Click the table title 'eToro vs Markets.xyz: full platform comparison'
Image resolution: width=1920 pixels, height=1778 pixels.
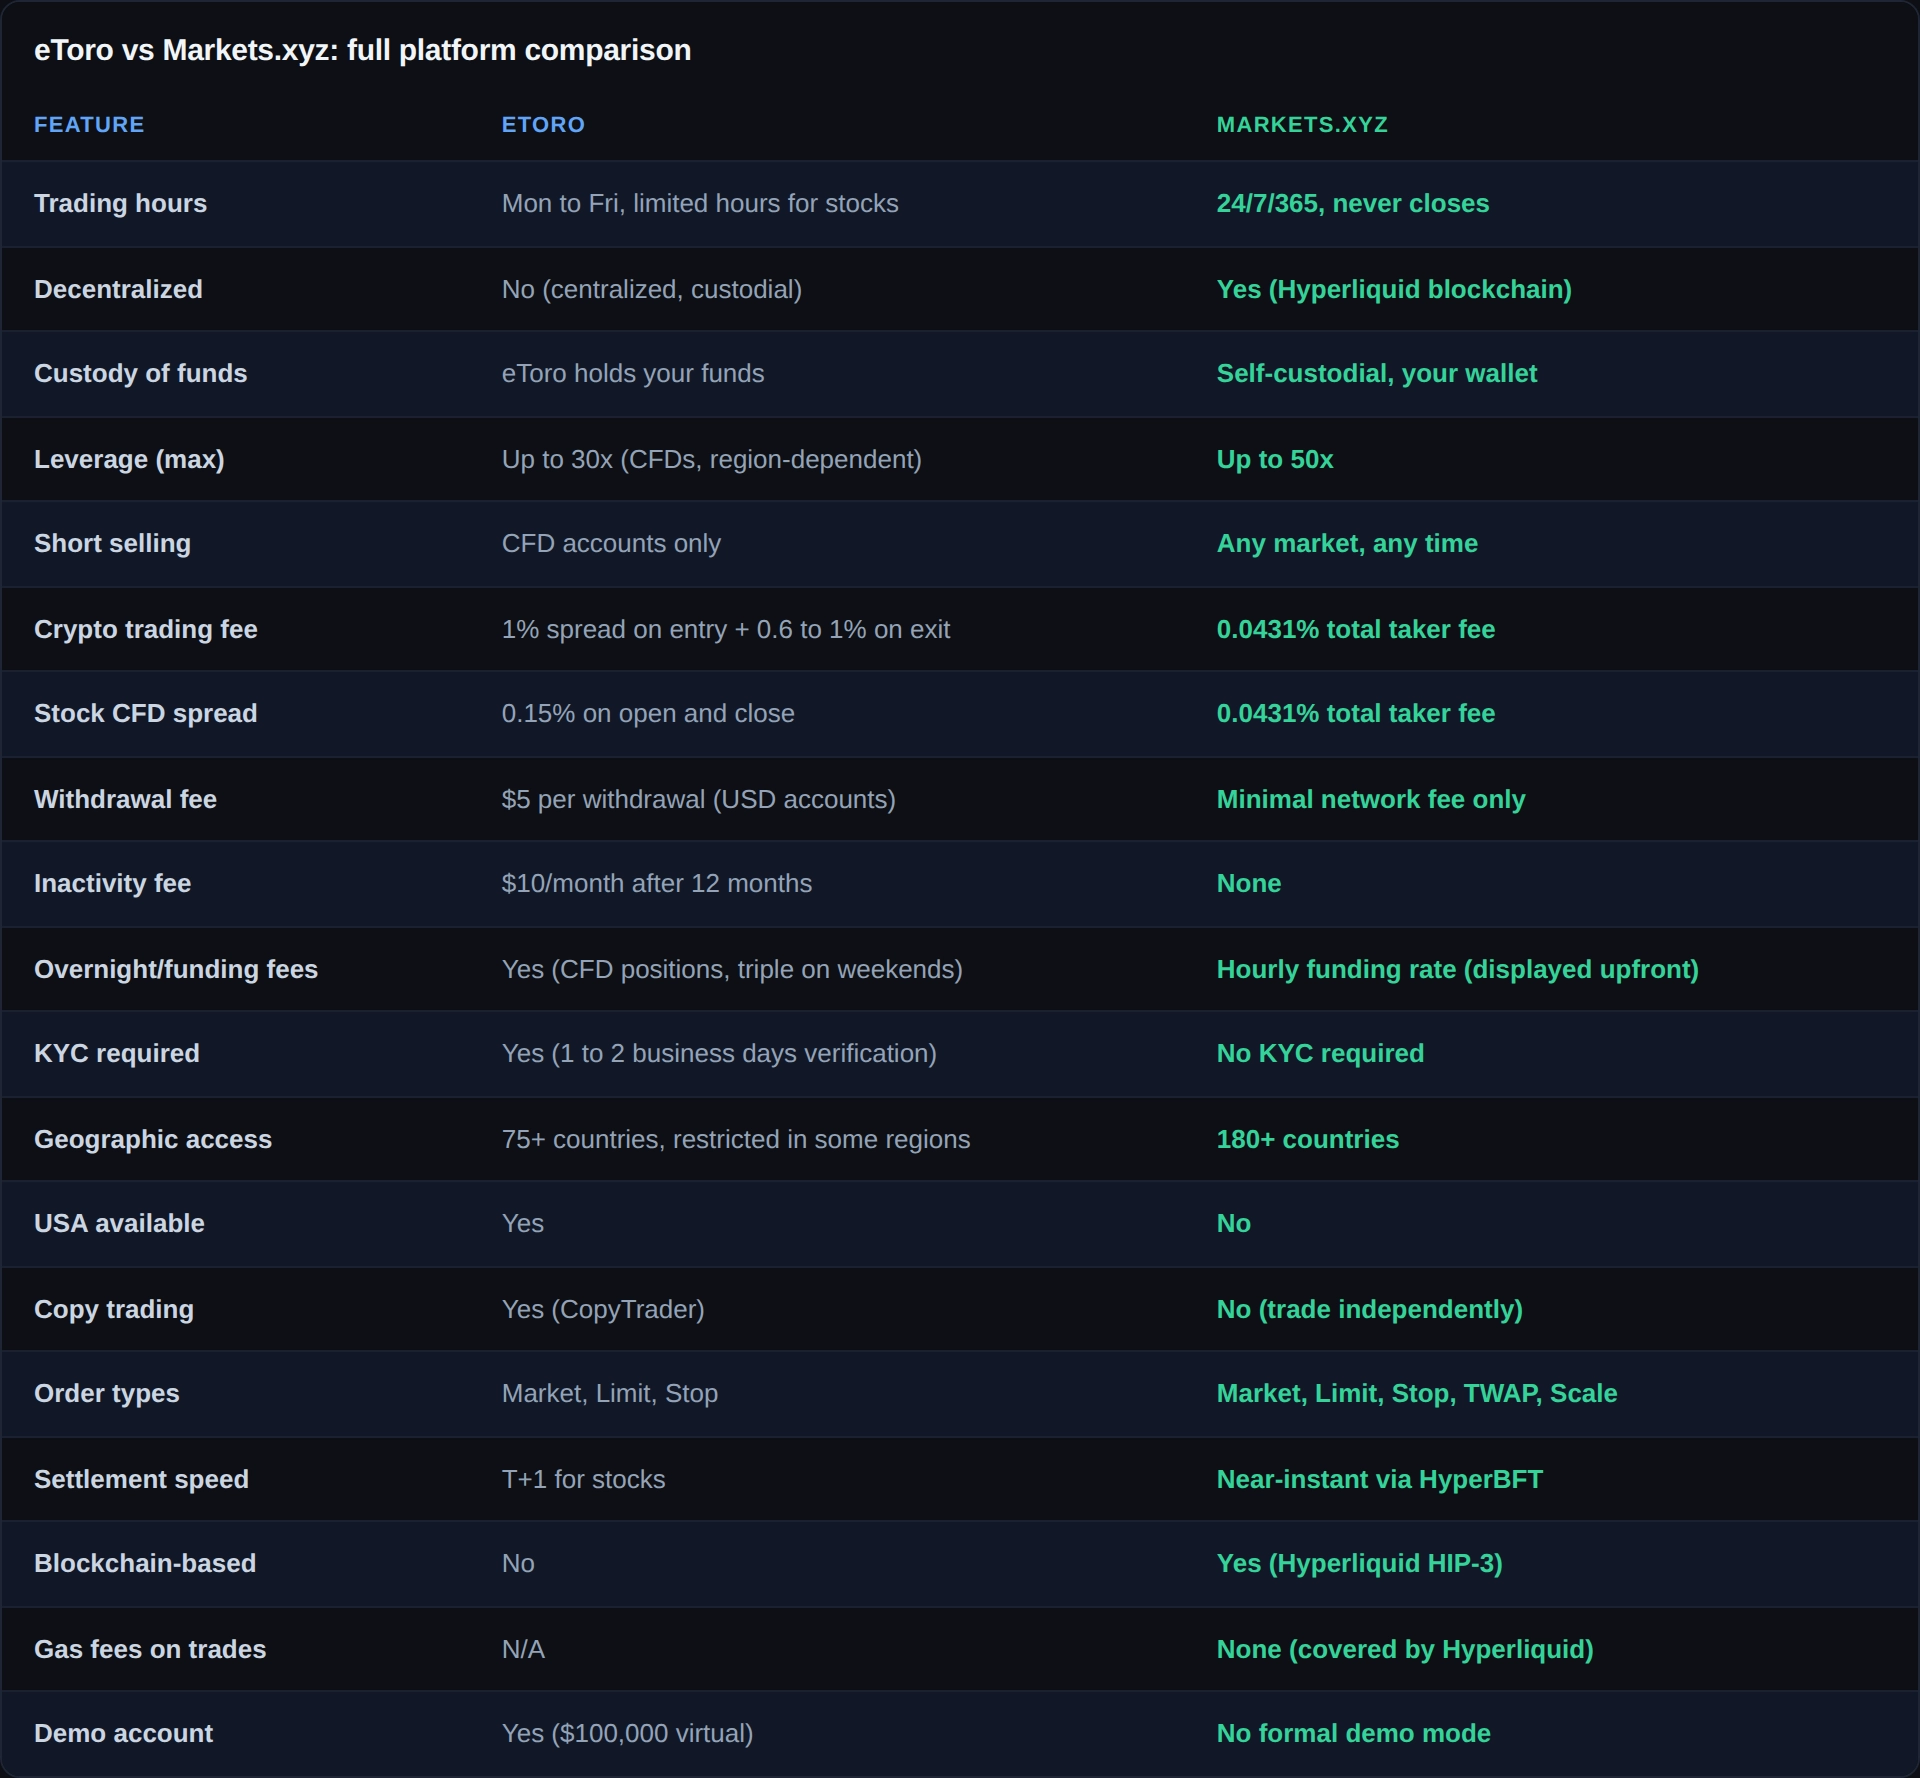[x=362, y=50]
